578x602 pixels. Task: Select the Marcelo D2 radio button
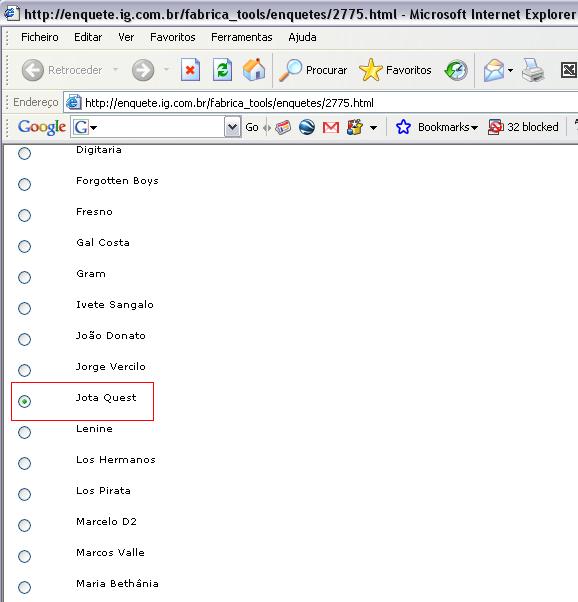[x=25, y=525]
